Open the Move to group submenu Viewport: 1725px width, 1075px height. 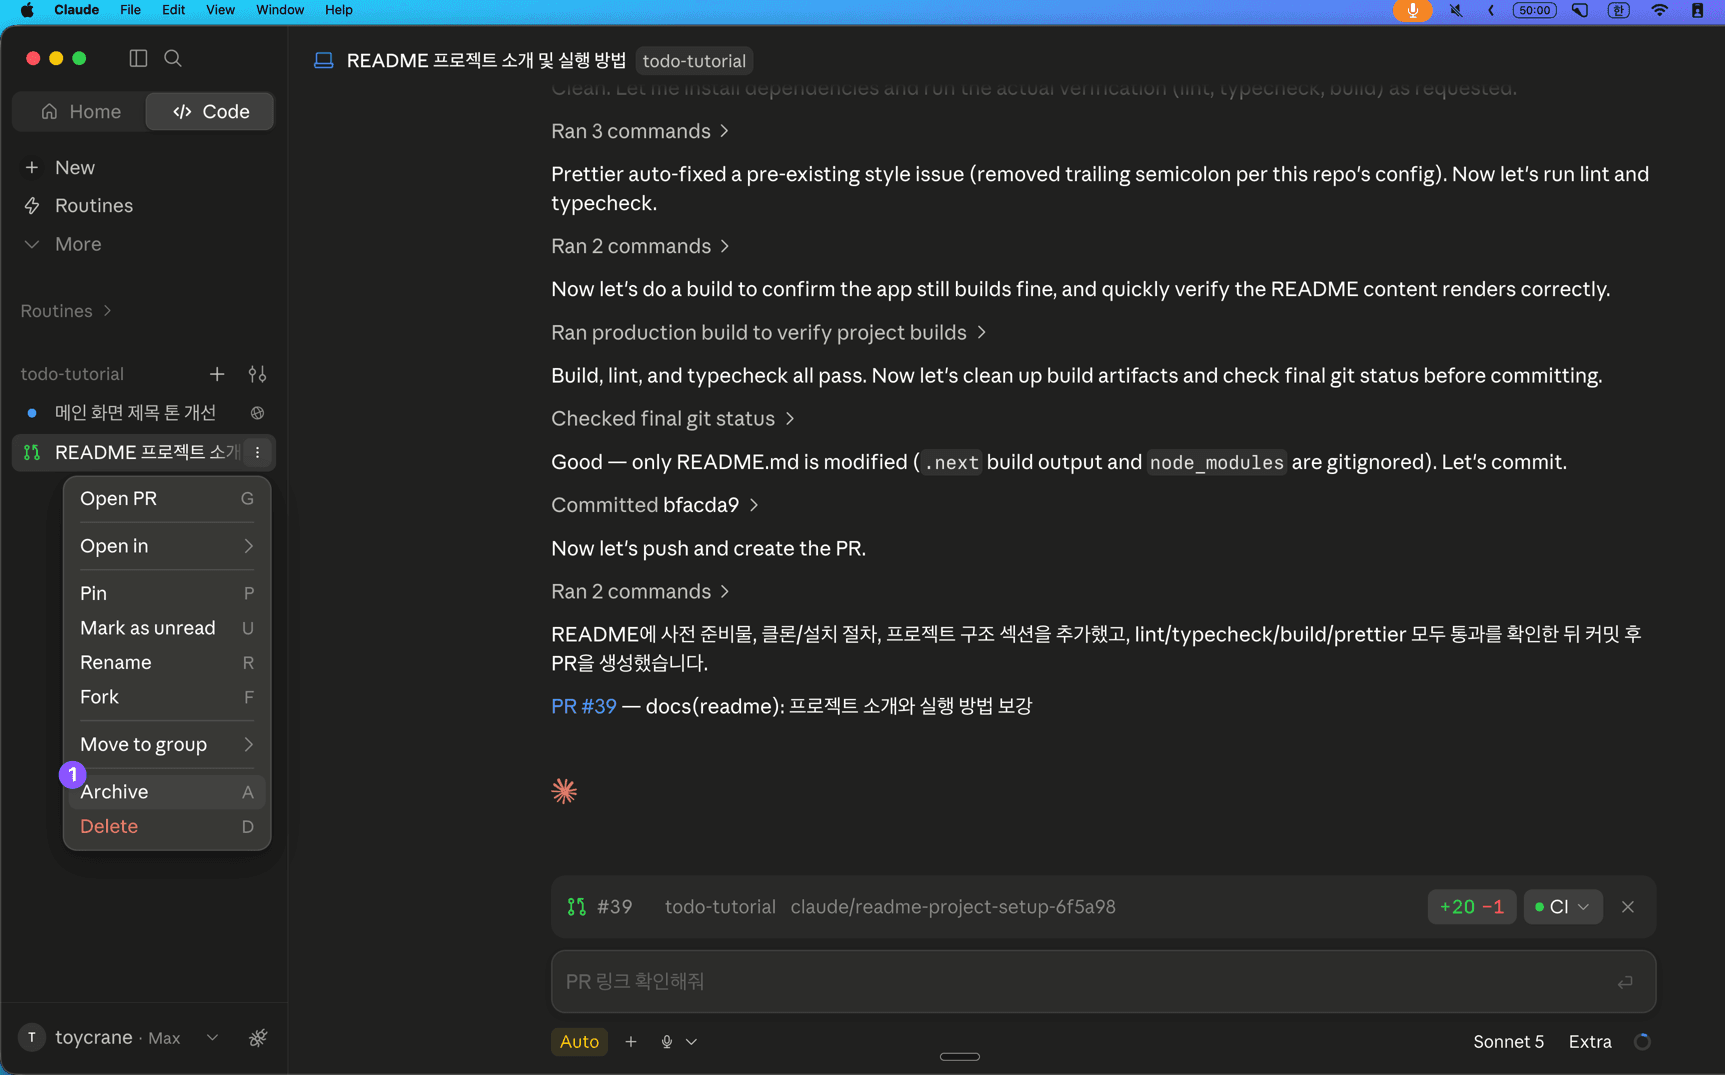[167, 744]
